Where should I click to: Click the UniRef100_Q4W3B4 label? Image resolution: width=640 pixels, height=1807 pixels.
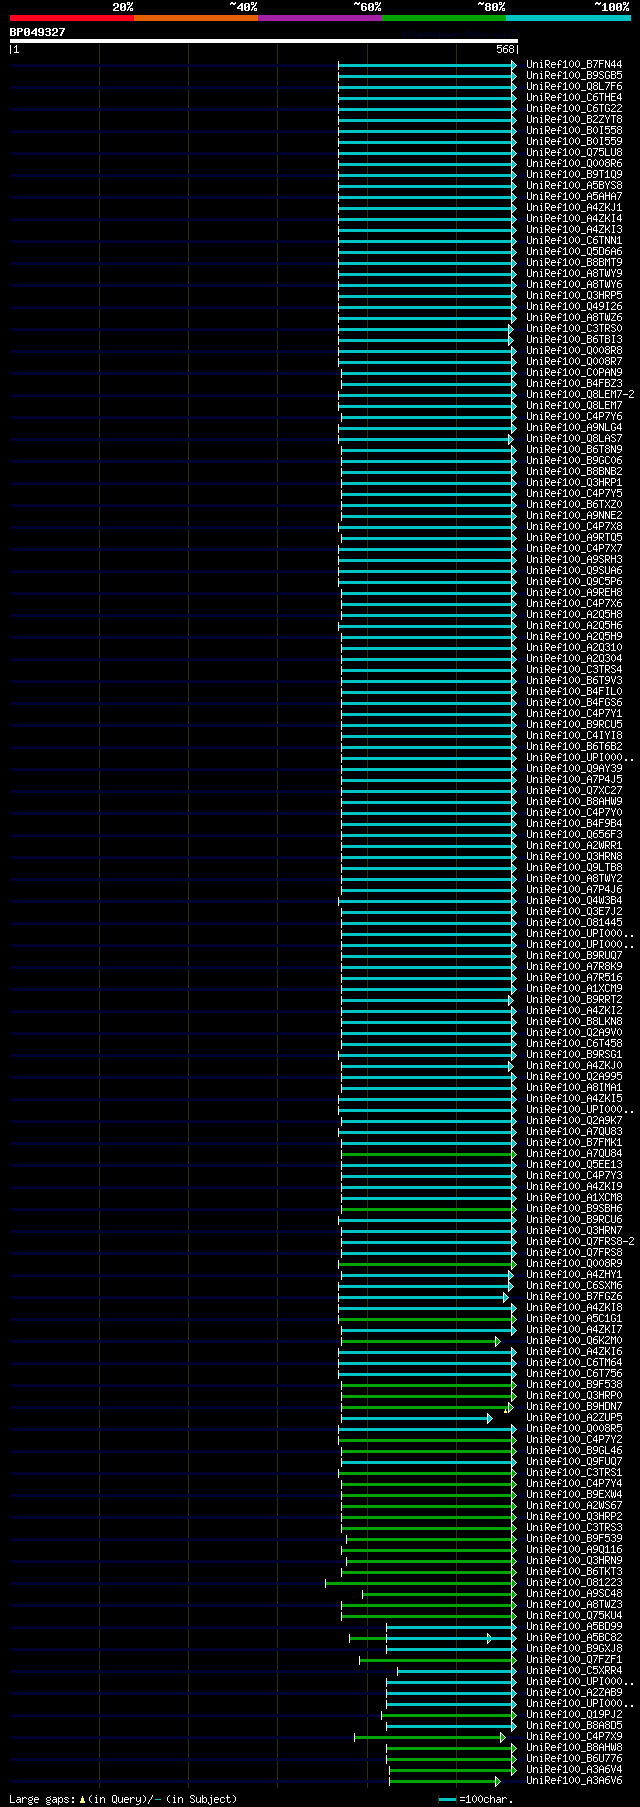click(x=574, y=901)
